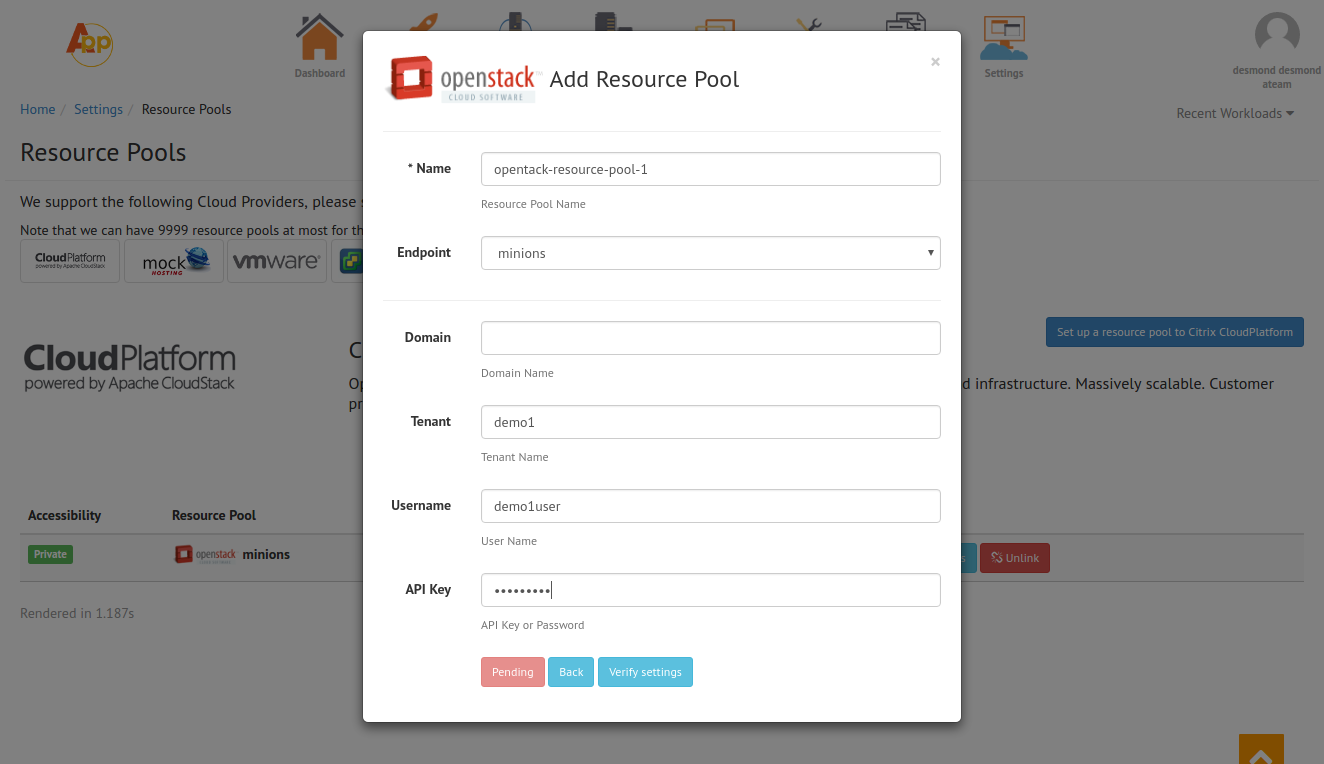Click the App logo in header
1324x764 pixels.
[90, 43]
